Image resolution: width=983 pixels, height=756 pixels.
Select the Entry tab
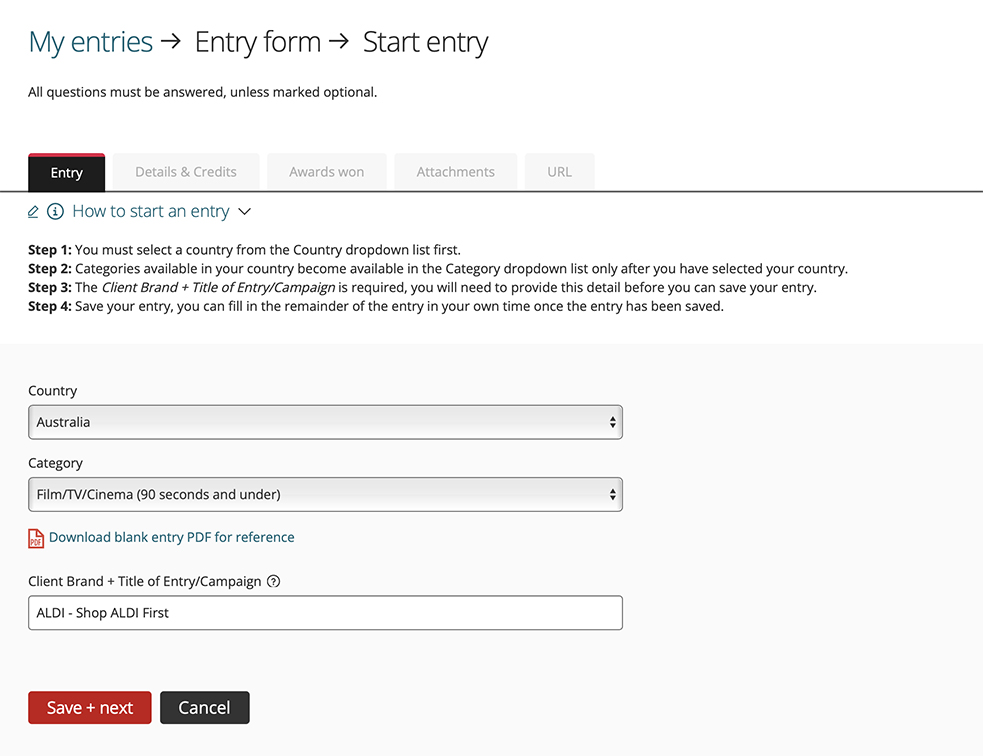pos(66,172)
